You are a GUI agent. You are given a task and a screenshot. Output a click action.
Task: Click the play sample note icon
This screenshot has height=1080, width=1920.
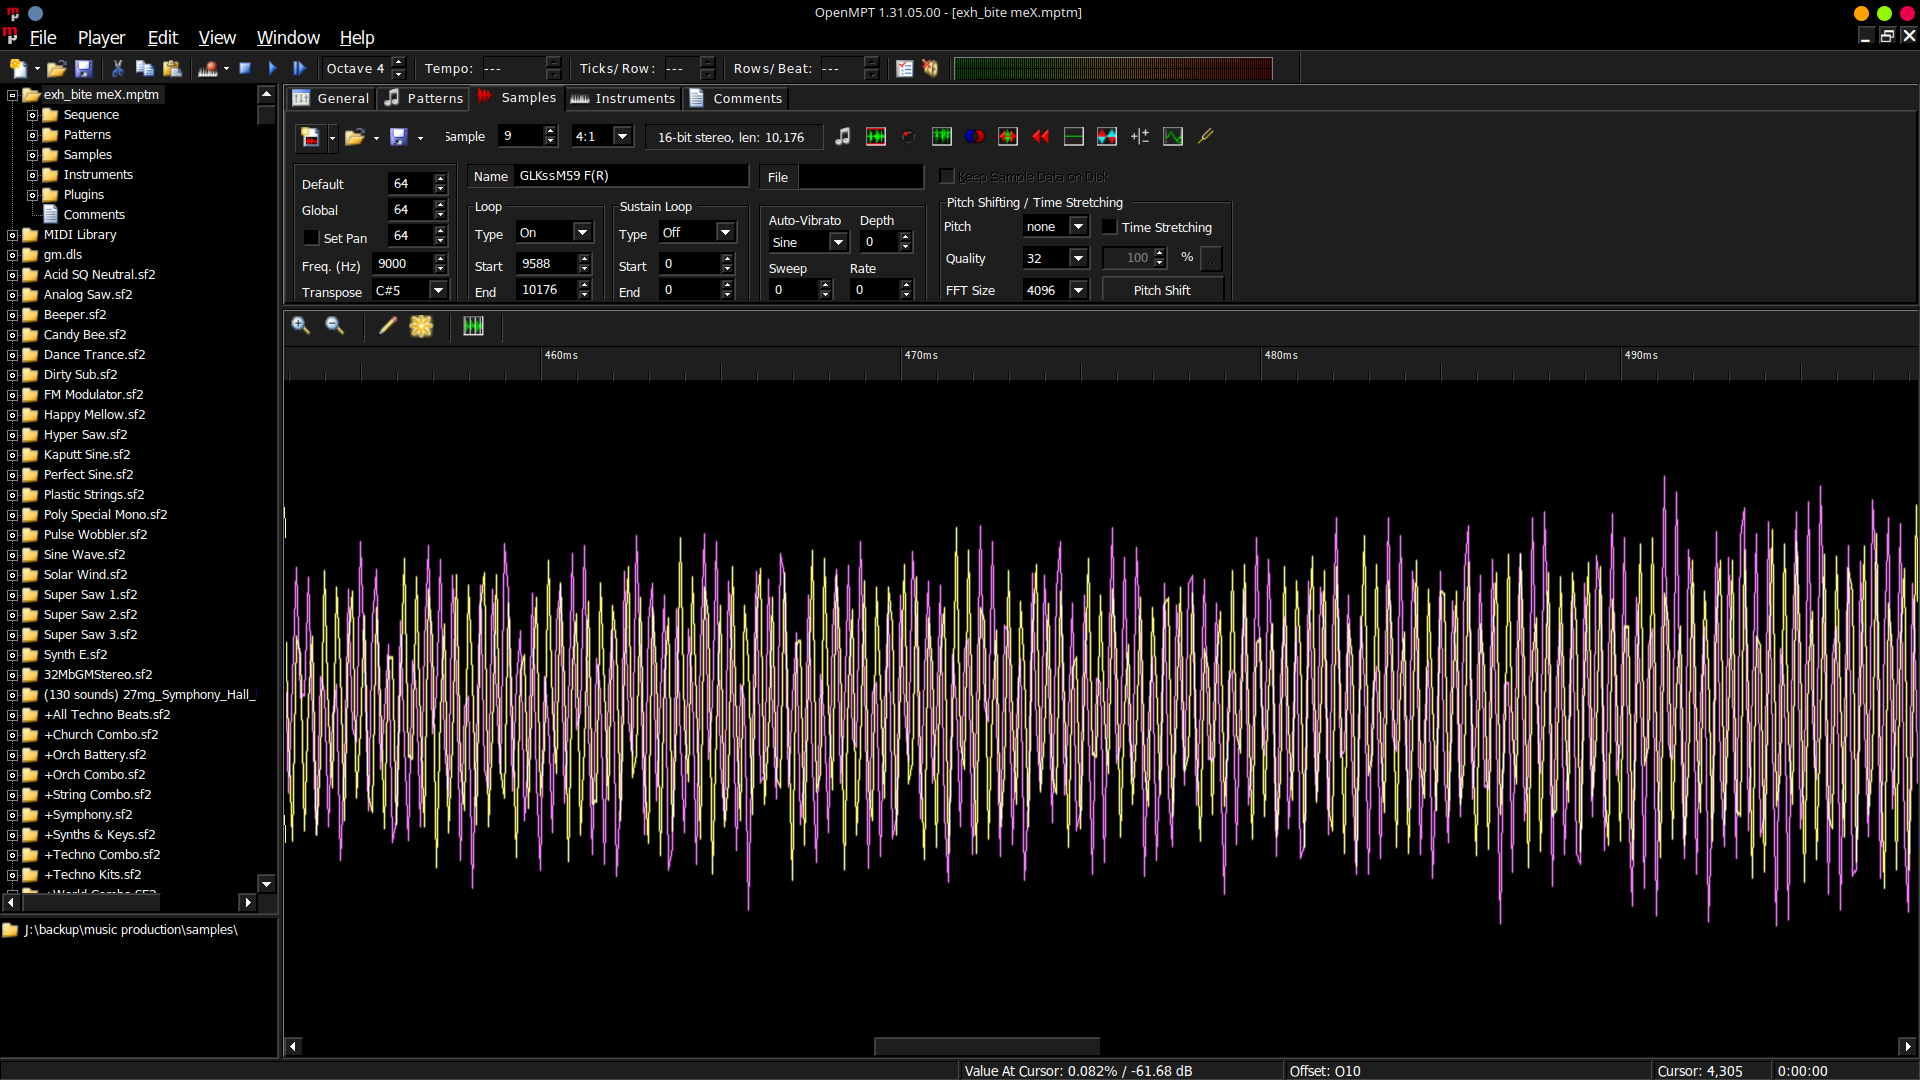[843, 137]
